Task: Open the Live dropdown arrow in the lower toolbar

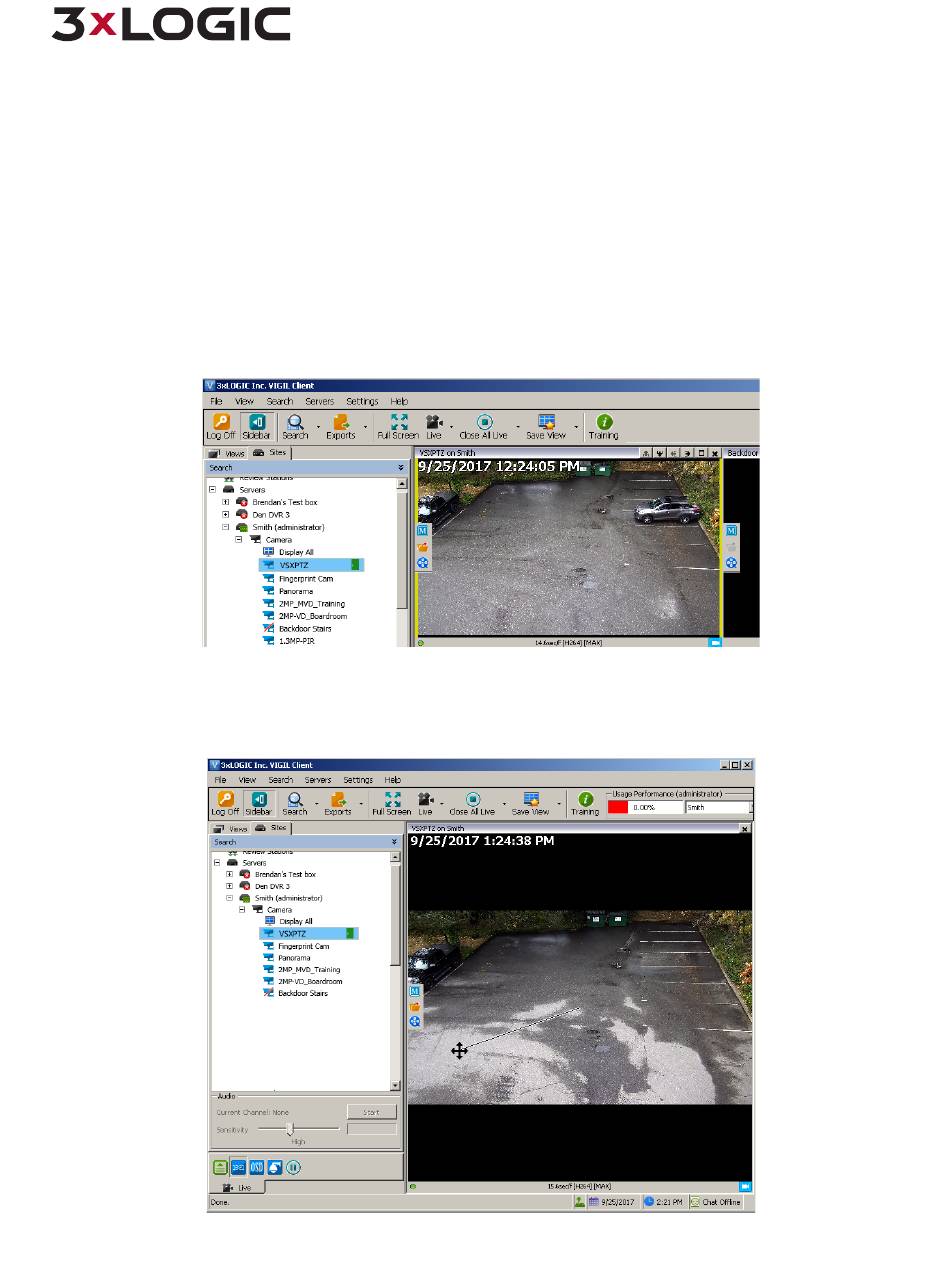Action: 441,804
